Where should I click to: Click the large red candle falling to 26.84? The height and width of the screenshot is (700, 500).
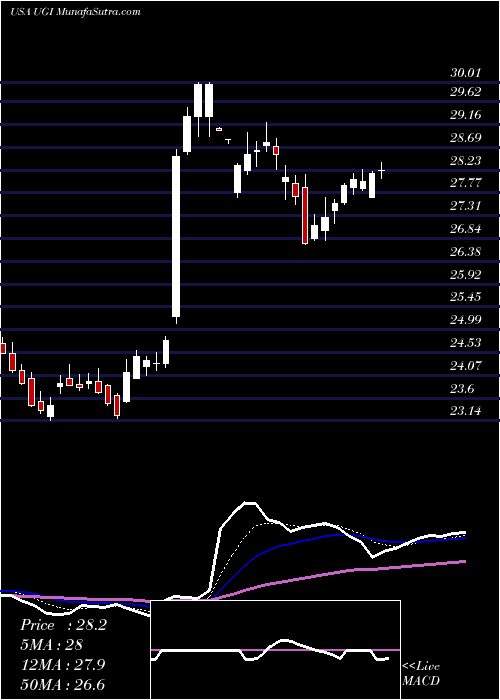(x=305, y=215)
